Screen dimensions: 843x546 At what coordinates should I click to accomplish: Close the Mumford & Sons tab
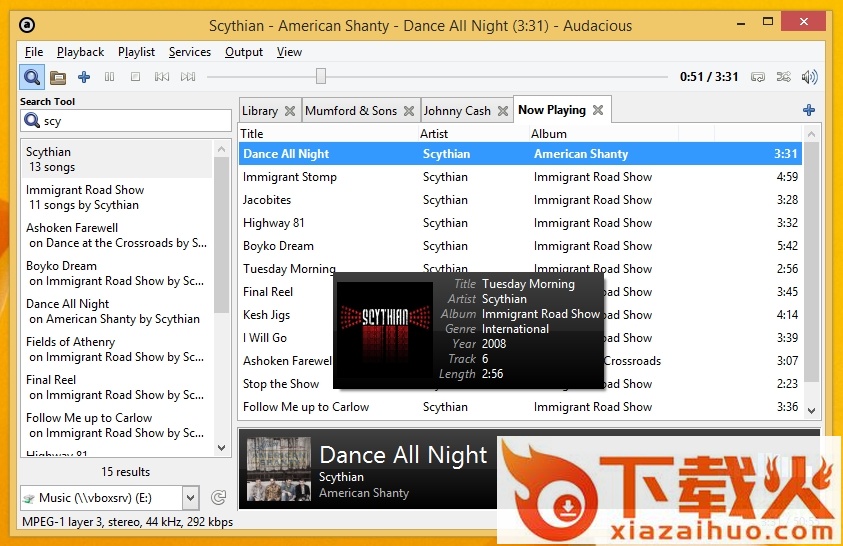[409, 111]
